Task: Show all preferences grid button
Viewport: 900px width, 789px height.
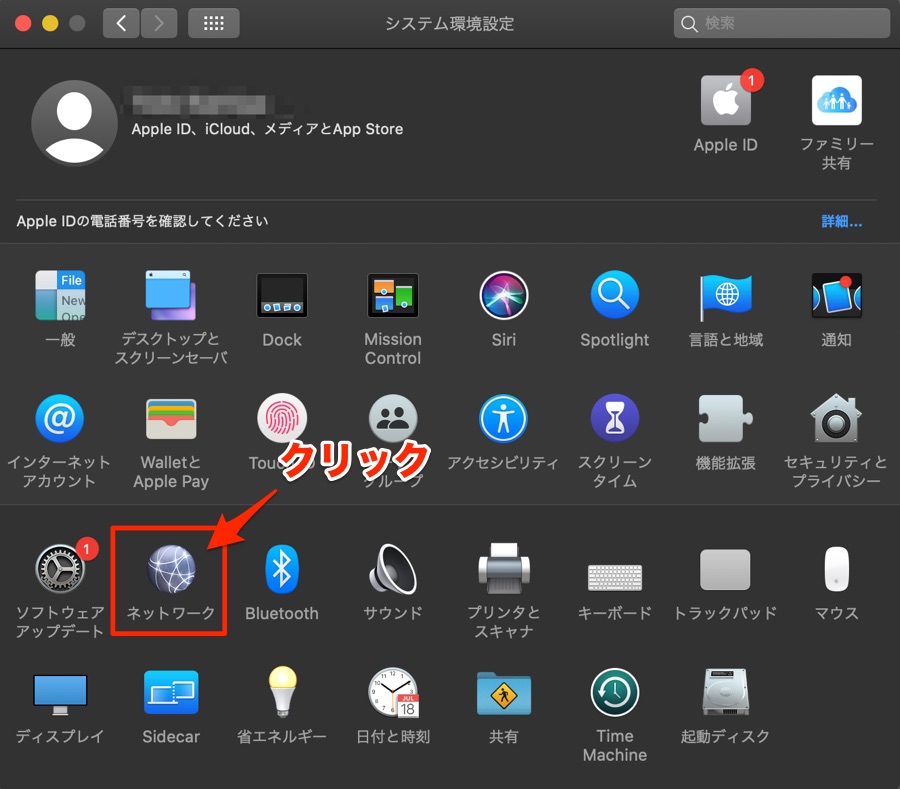Action: pyautogui.click(x=214, y=23)
